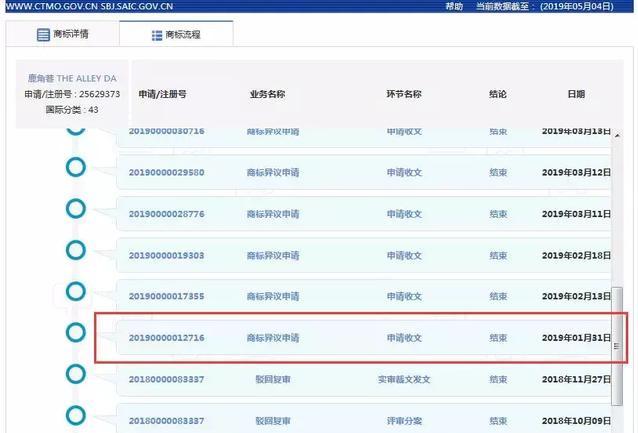Viewport: 638px width, 433px height.
Task: Click date 2018年11月27日
Action: (576, 379)
